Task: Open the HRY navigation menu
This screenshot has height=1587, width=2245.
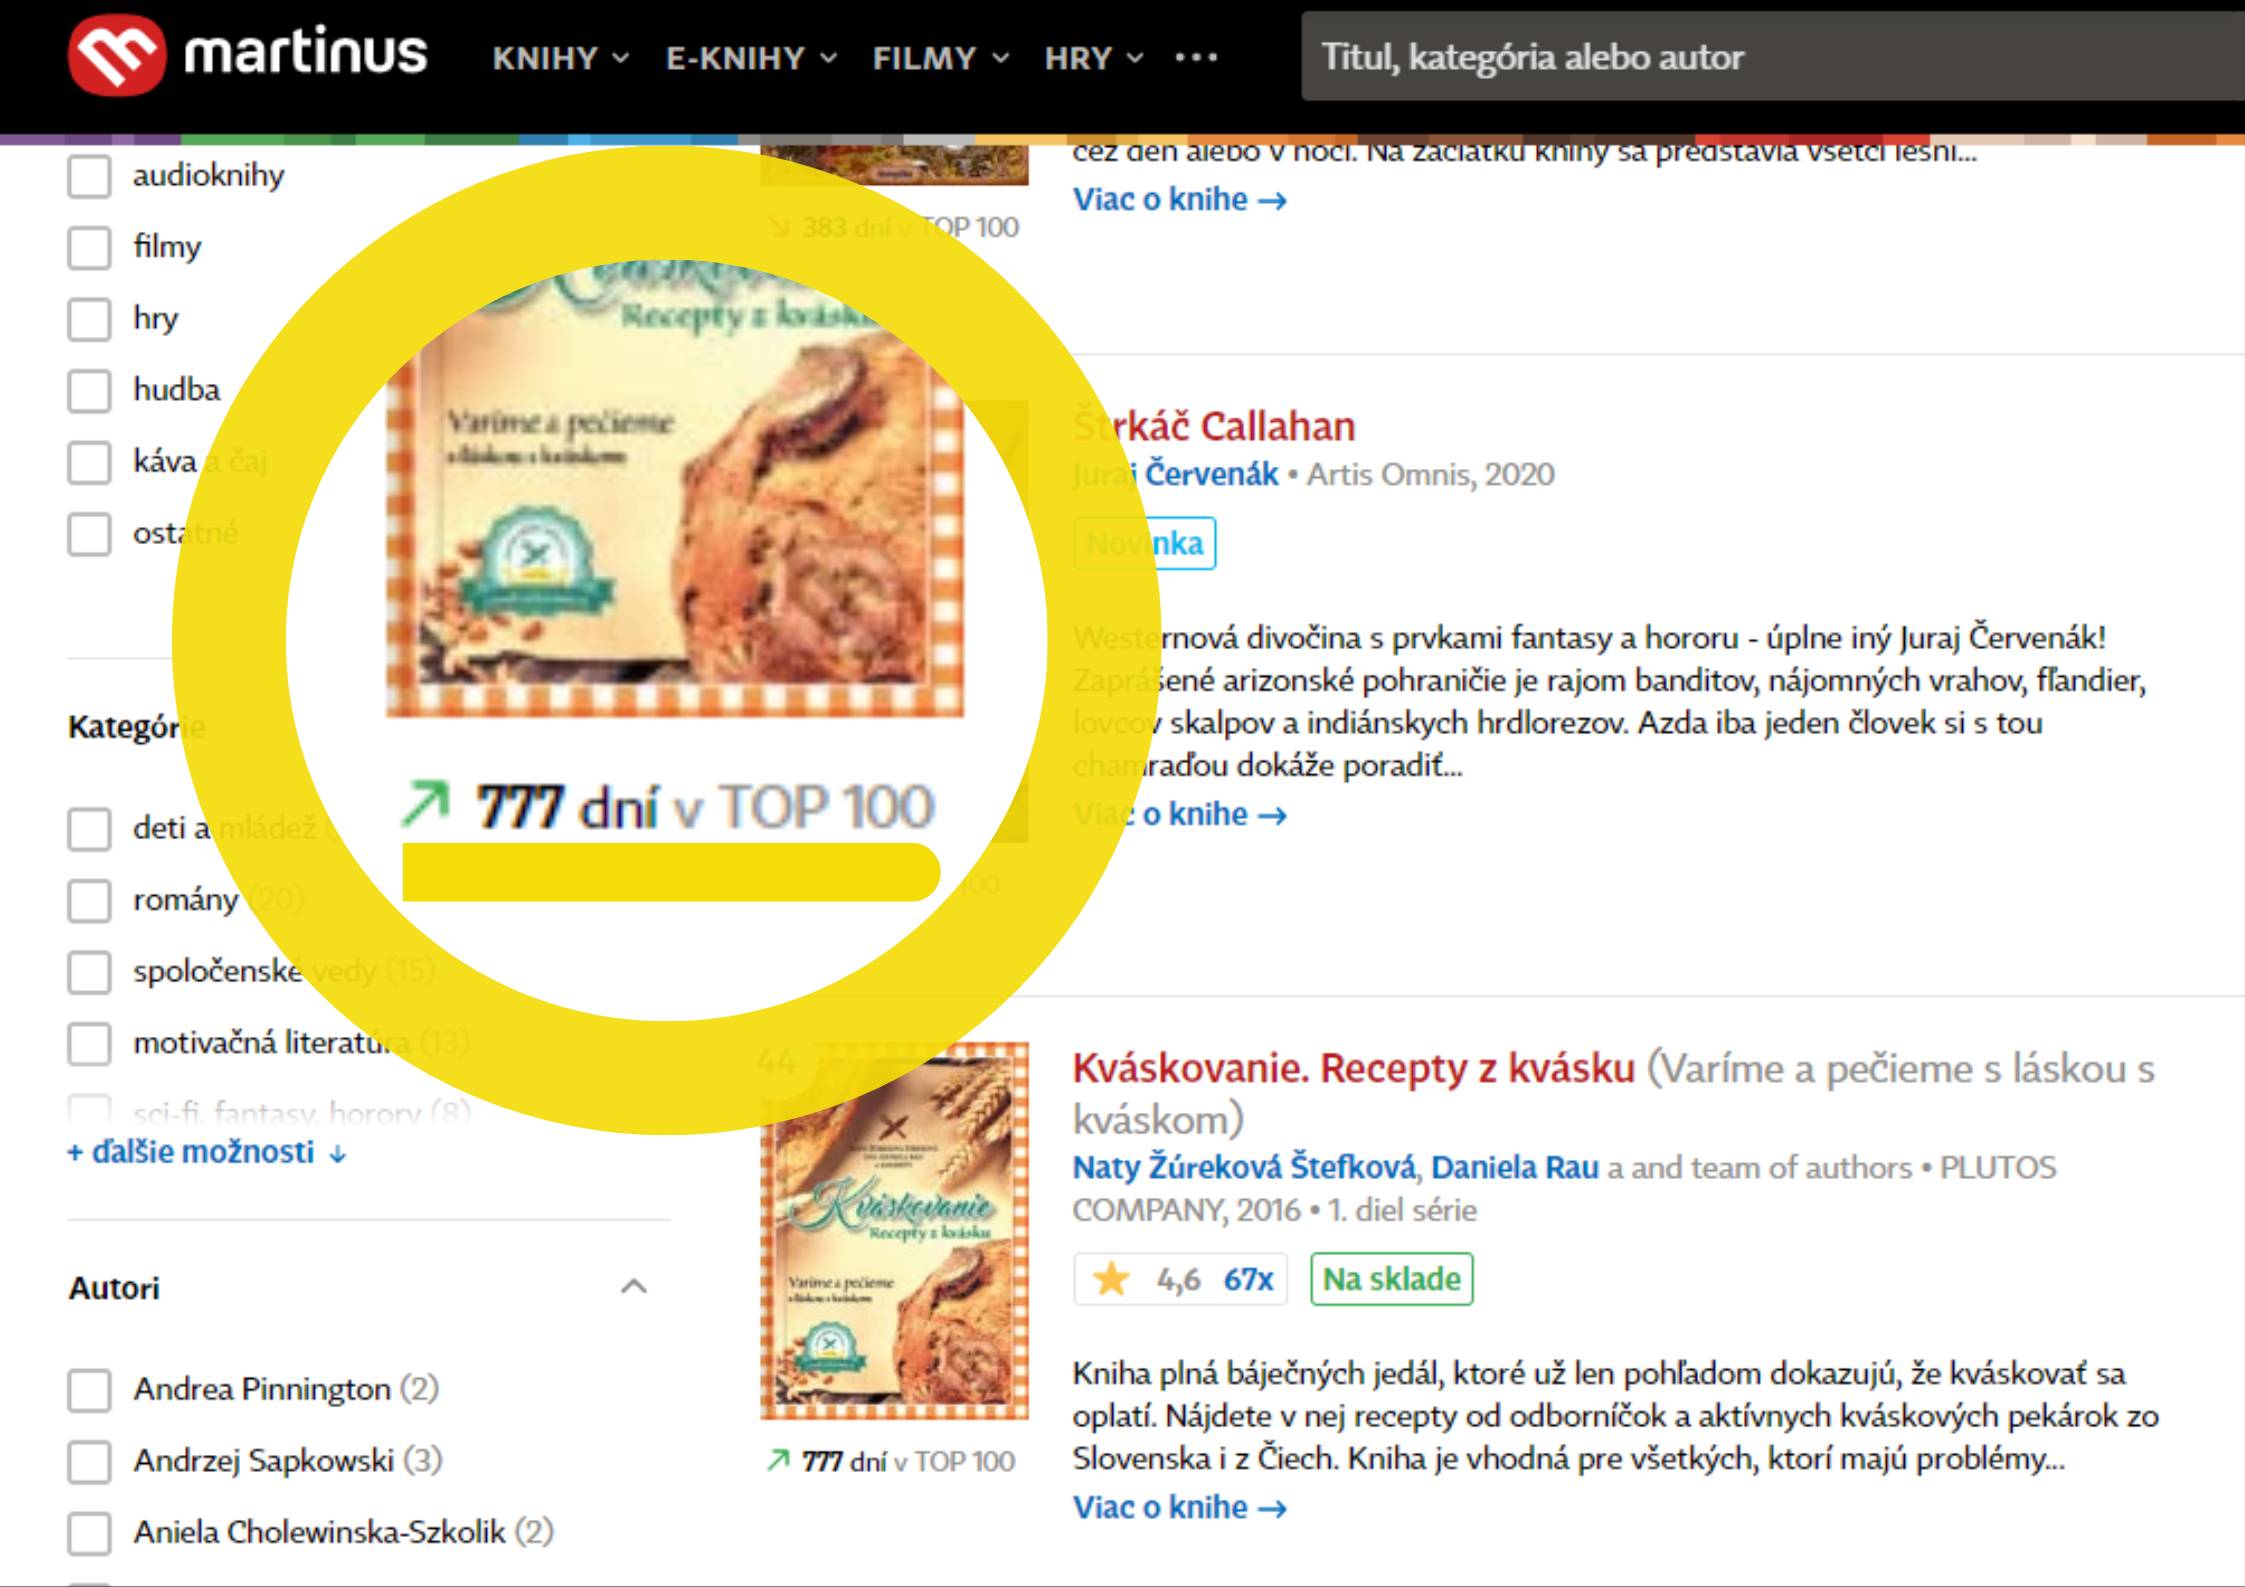Action: tap(1093, 58)
